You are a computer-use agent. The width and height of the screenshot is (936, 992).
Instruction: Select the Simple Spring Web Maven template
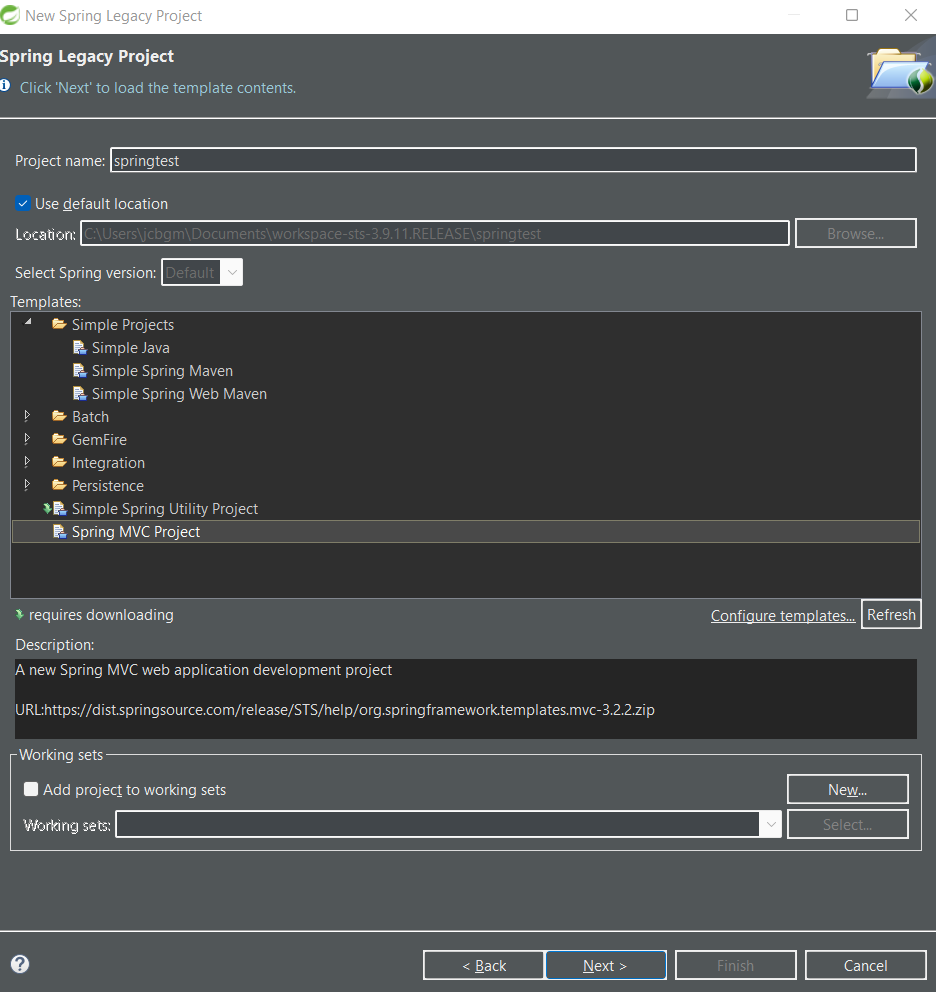(x=179, y=394)
